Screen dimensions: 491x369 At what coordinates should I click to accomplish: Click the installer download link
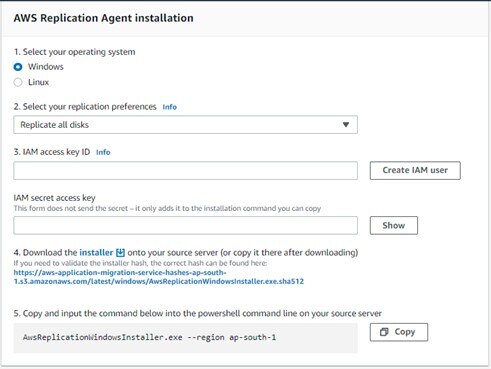click(x=96, y=253)
